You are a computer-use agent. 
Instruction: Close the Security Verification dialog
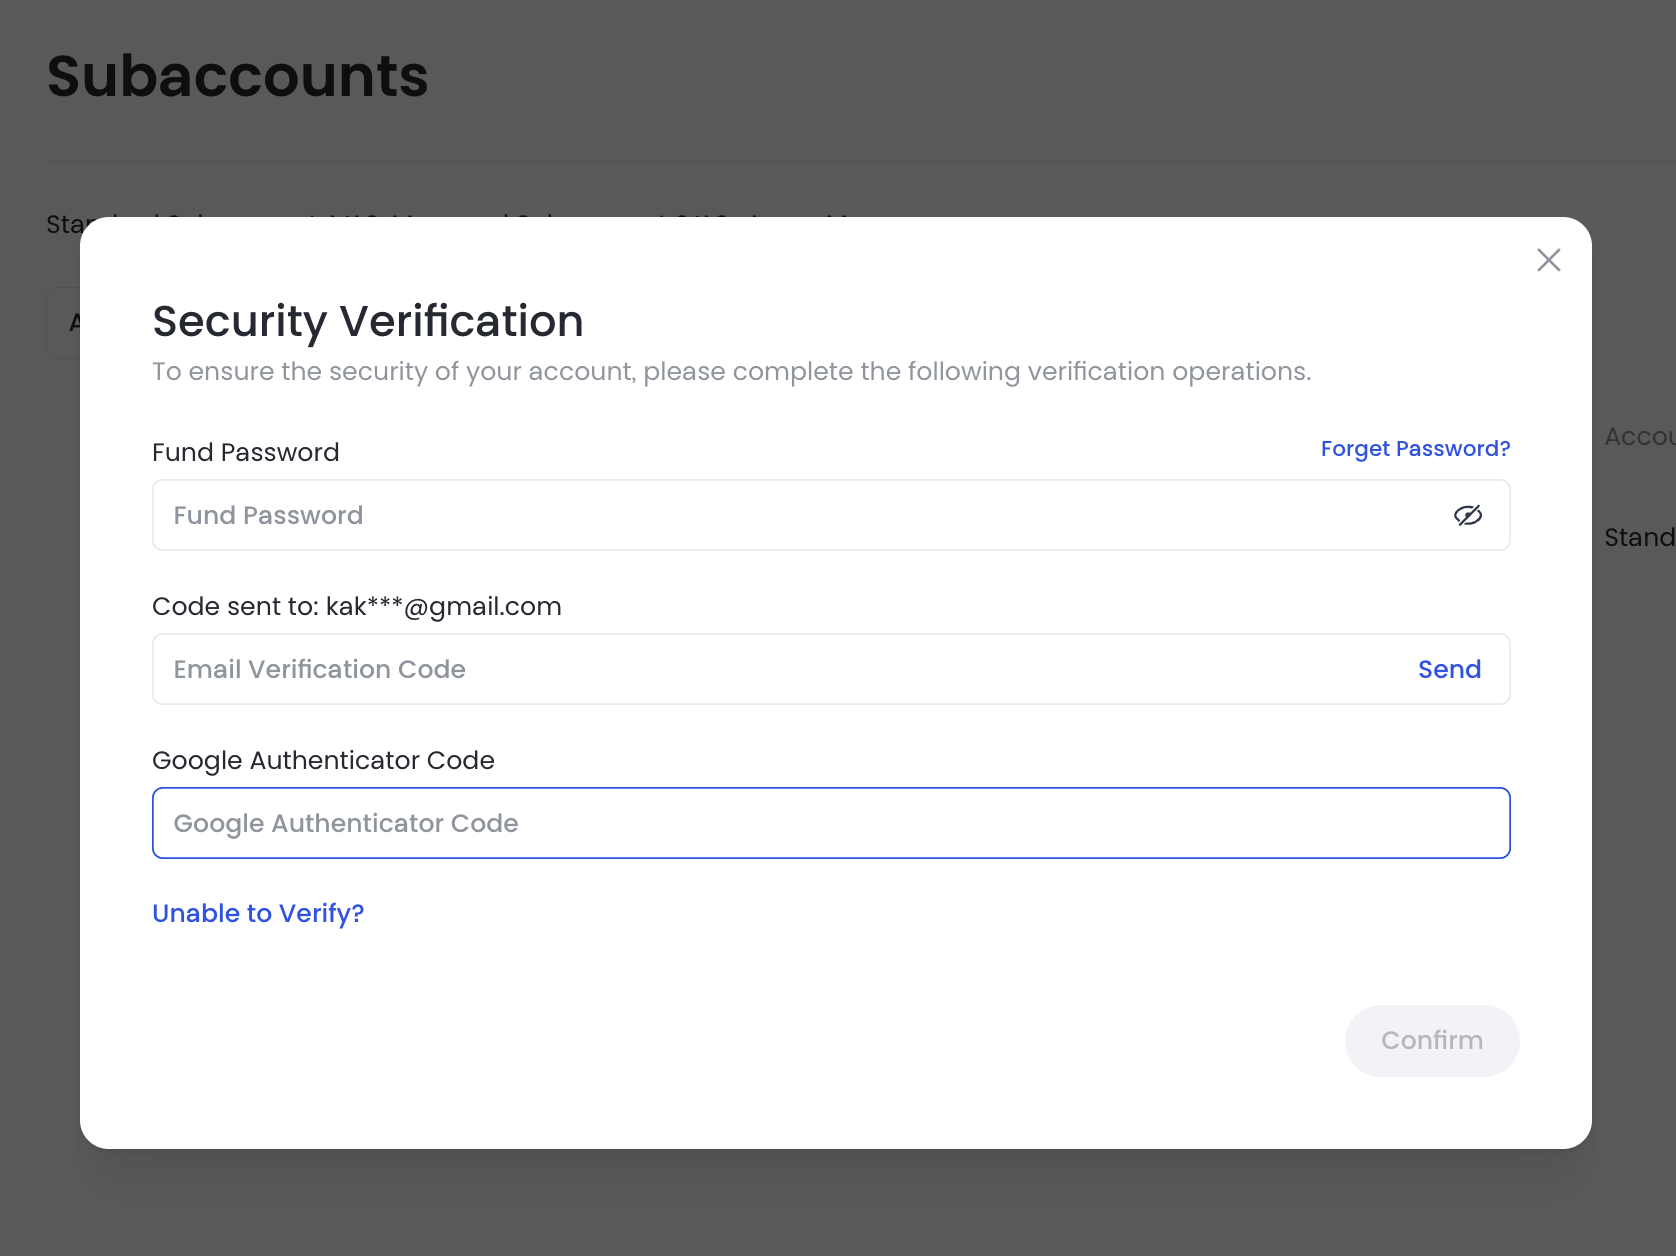1548,260
